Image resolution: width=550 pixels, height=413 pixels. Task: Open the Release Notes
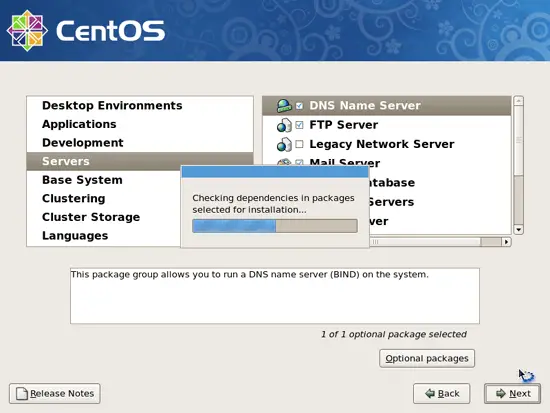(x=55, y=393)
